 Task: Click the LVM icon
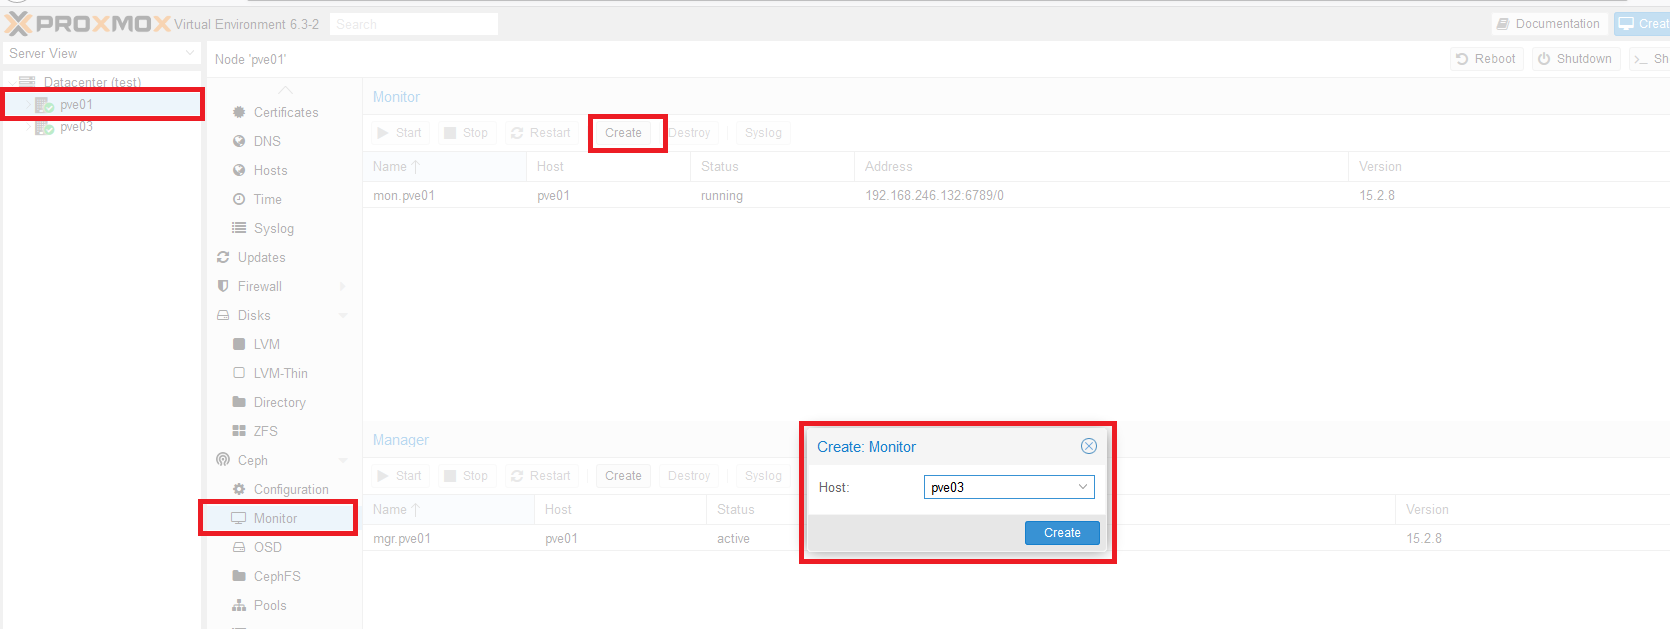pos(239,344)
